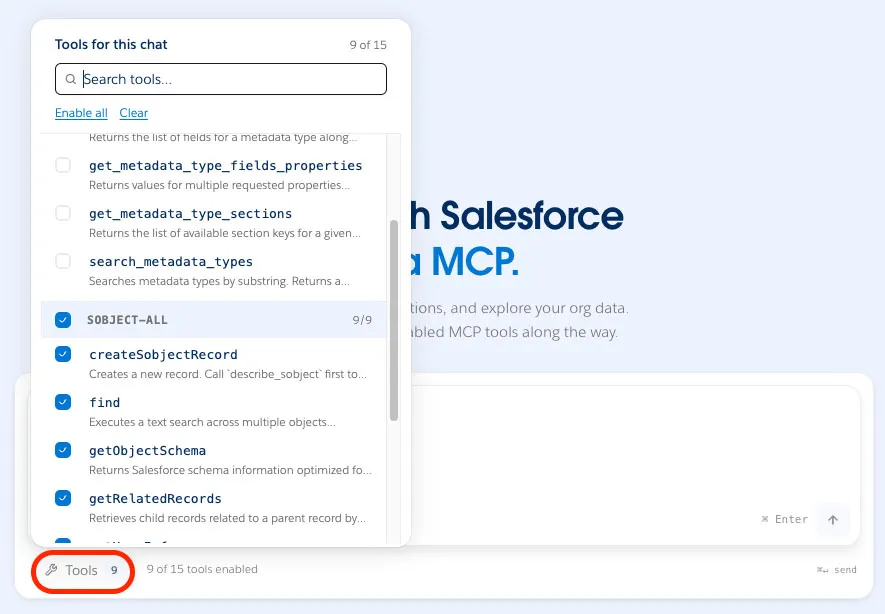Click the tools list scrollbar thumb
Image resolution: width=885 pixels, height=614 pixels.
point(394,320)
